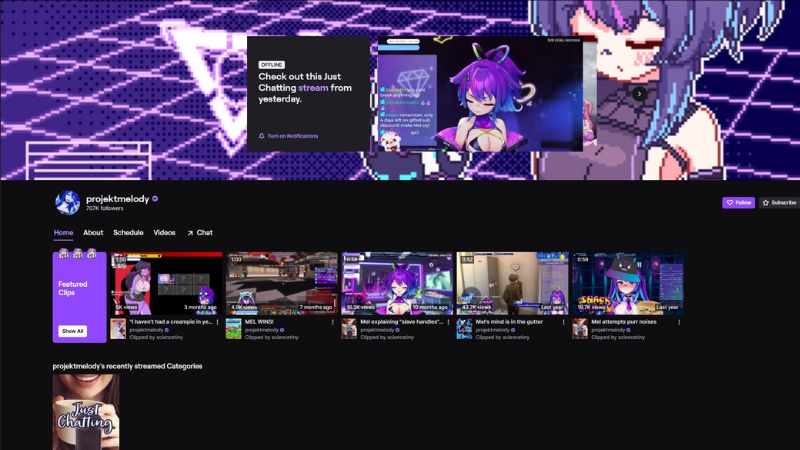
Task: Click the pop-out arrow icon beside Chat
Action: 190,233
